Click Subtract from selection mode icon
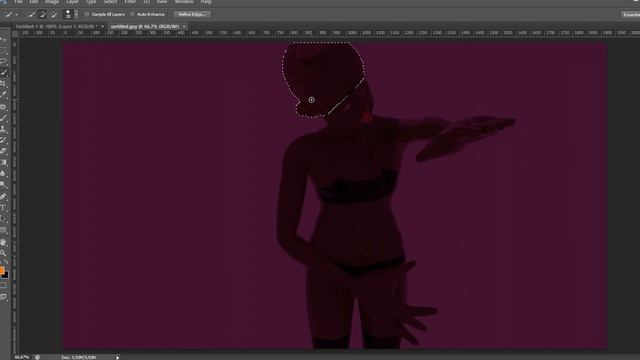 pyautogui.click(x=53, y=14)
